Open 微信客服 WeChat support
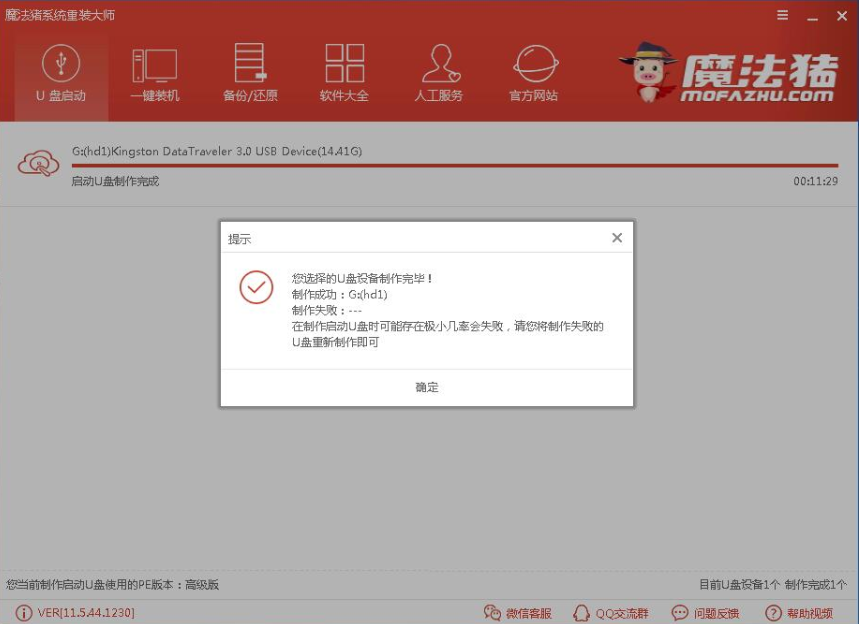The height and width of the screenshot is (624, 859). tap(516, 612)
